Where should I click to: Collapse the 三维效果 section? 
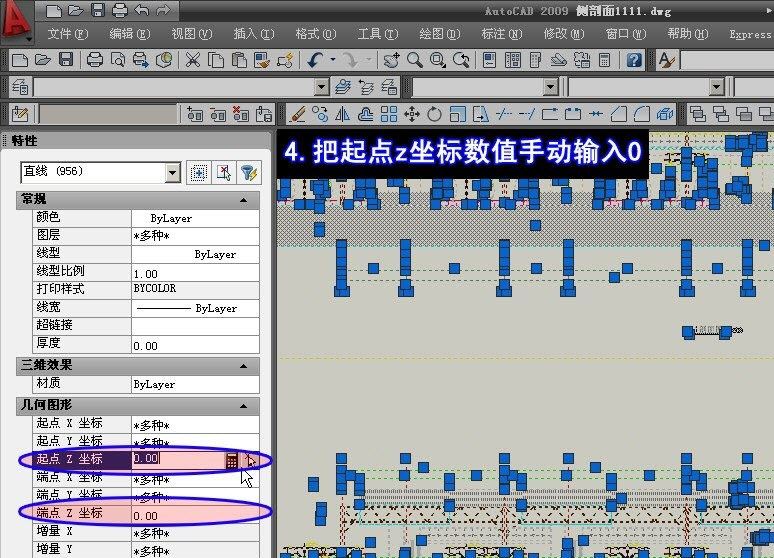click(x=243, y=366)
